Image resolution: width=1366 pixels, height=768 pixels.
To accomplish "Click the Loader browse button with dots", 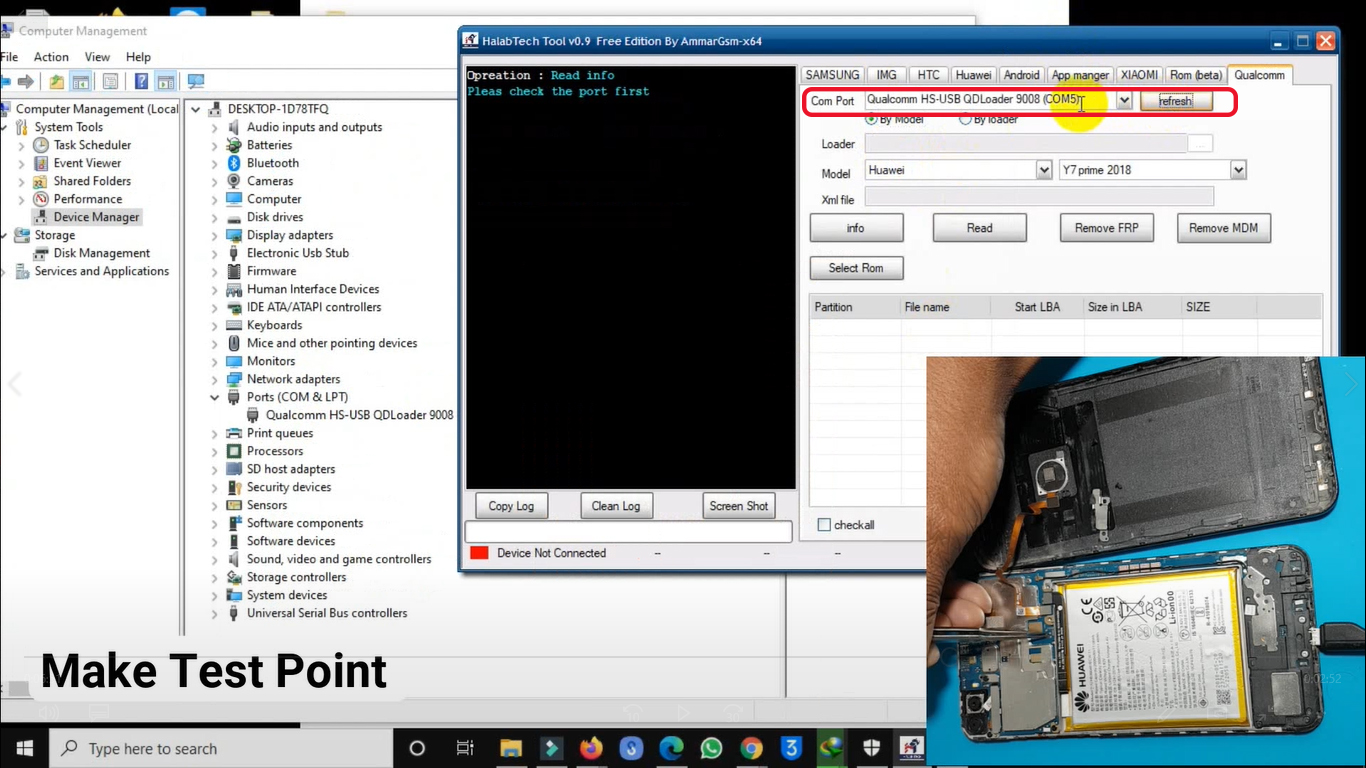I will 1201,144.
